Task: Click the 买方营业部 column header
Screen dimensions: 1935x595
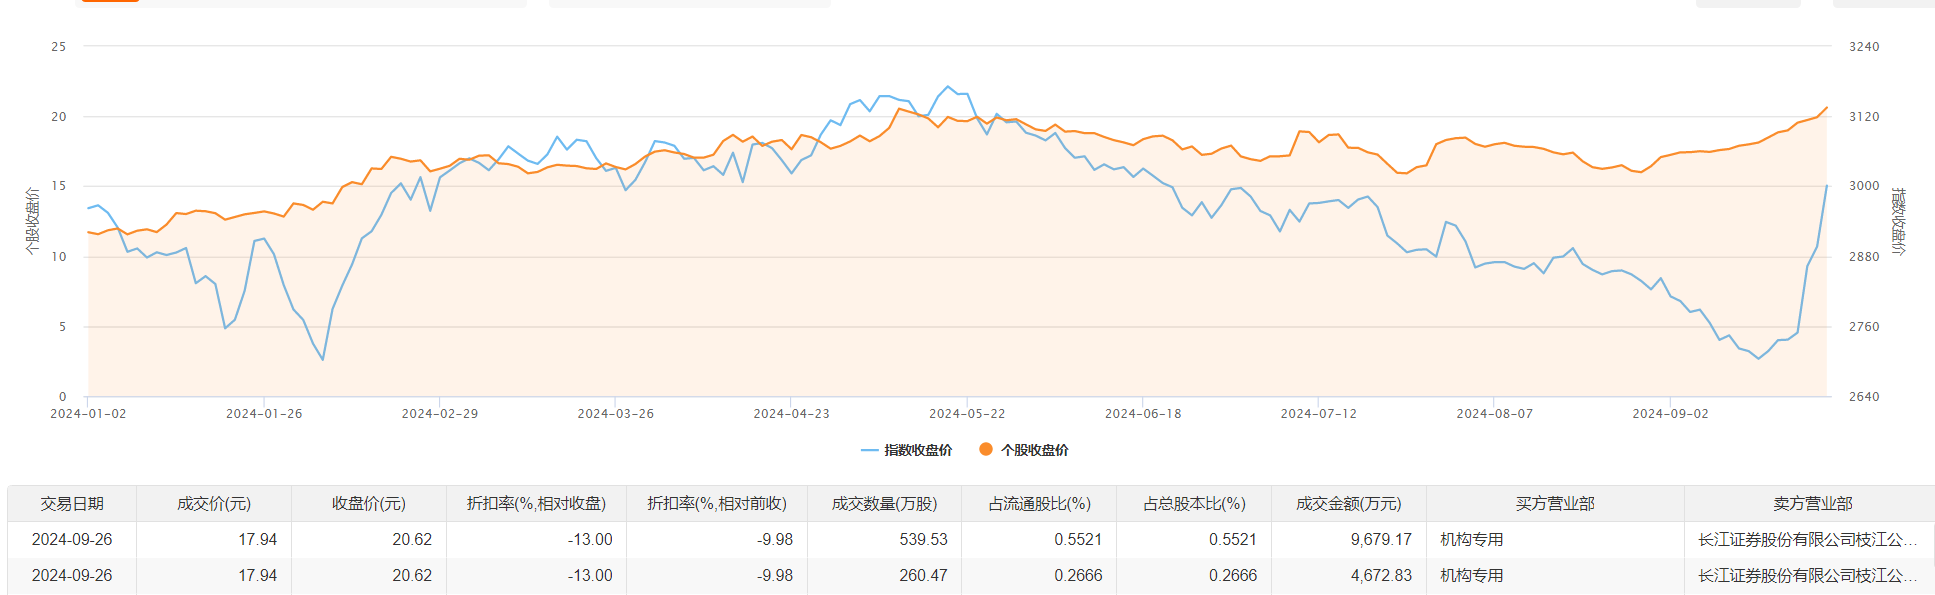Action: tap(1555, 504)
